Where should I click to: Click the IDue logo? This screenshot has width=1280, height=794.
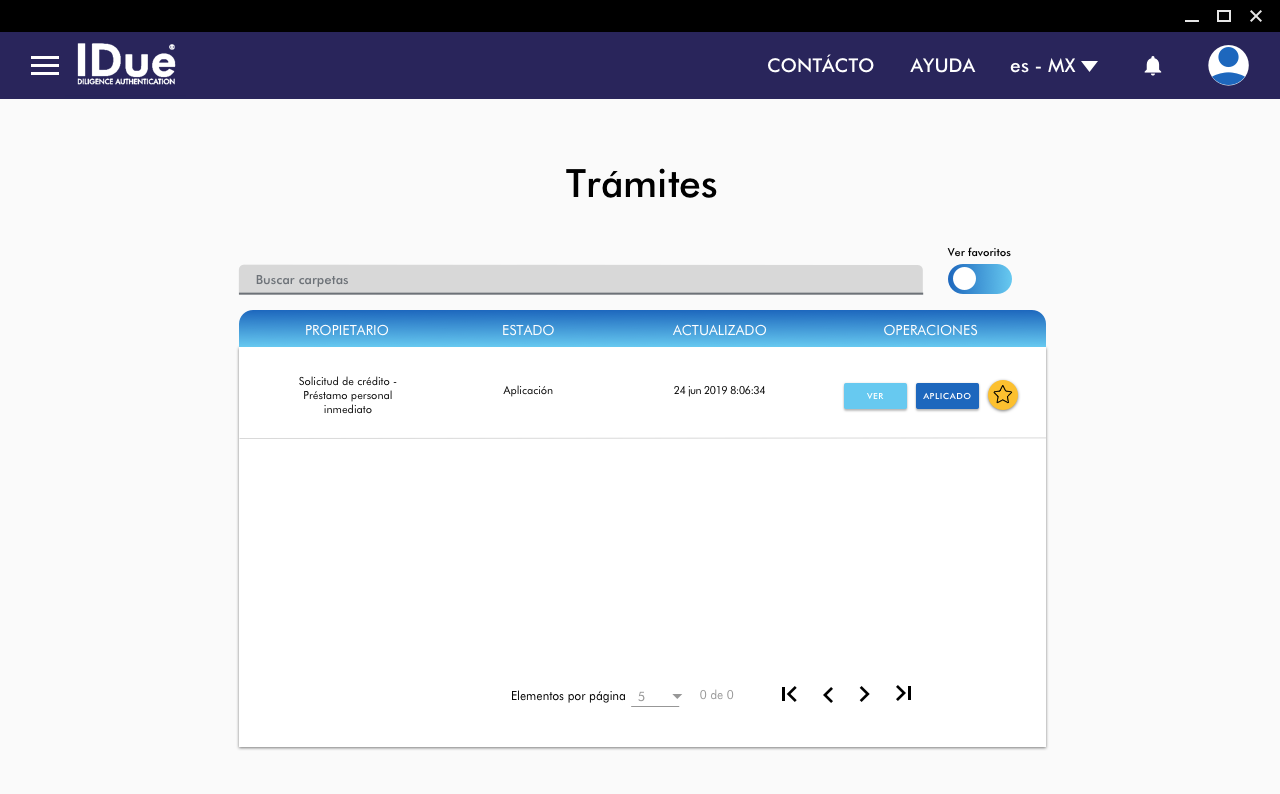pos(126,65)
